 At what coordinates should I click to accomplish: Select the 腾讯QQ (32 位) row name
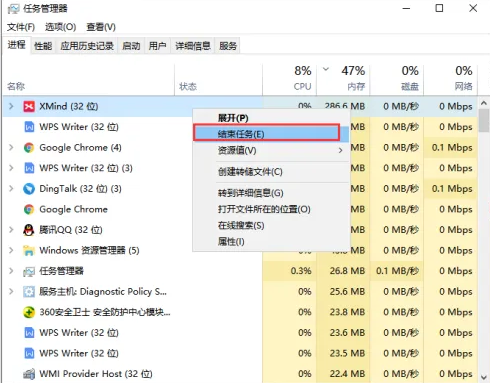[71, 230]
